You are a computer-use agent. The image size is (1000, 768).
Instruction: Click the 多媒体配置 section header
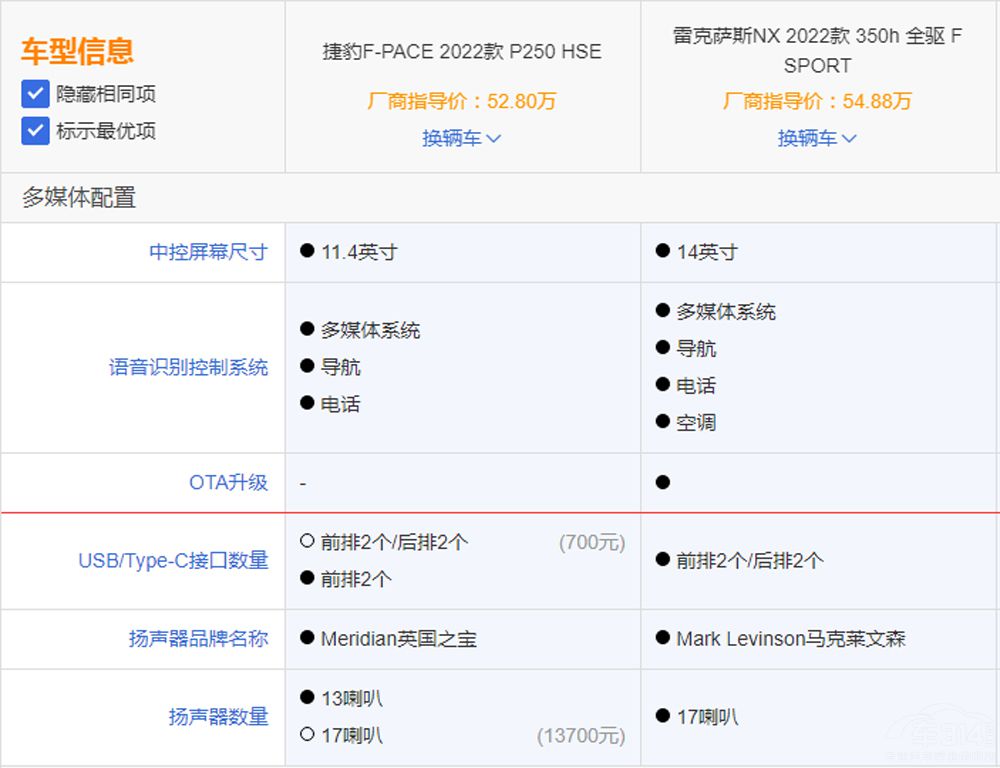pos(78,197)
